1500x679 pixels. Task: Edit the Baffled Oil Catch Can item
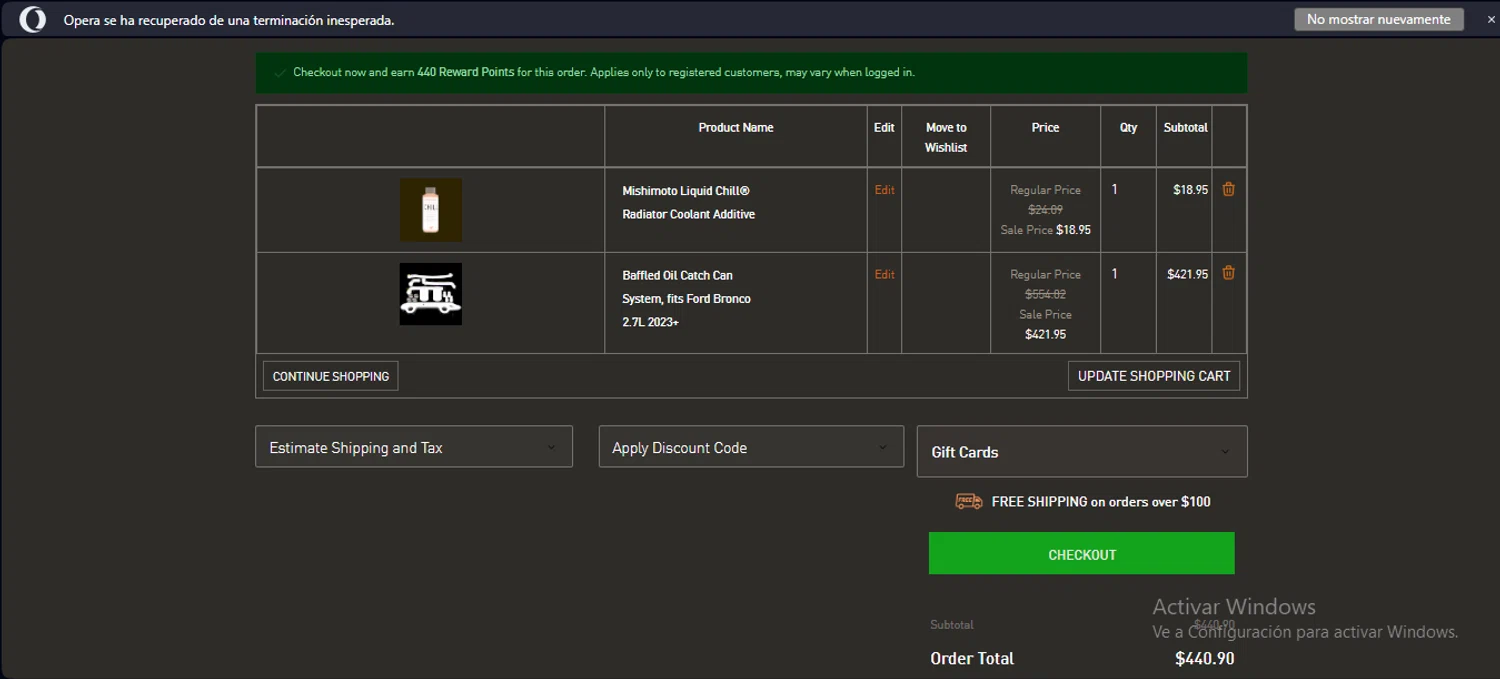884,274
